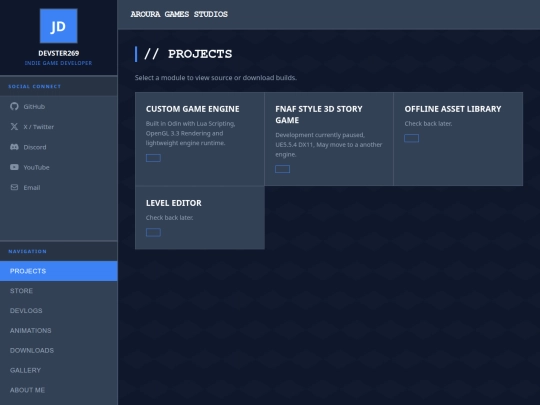Select the Projects navigation item
Screen dimensions: 540x405
(x=59, y=271)
